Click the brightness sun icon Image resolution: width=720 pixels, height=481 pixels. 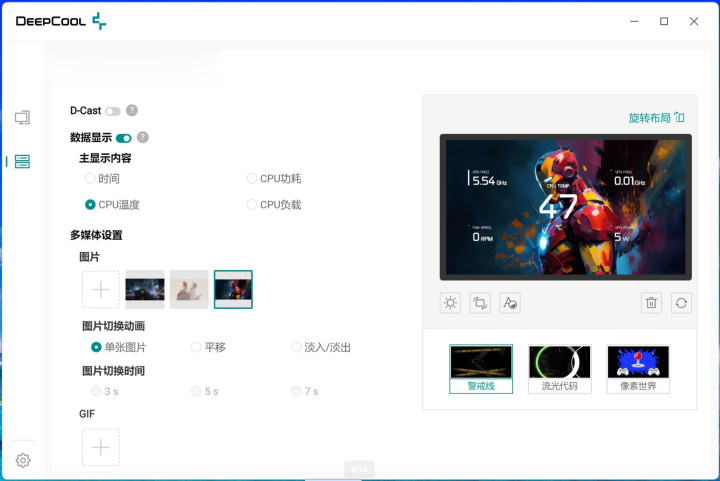pos(450,303)
